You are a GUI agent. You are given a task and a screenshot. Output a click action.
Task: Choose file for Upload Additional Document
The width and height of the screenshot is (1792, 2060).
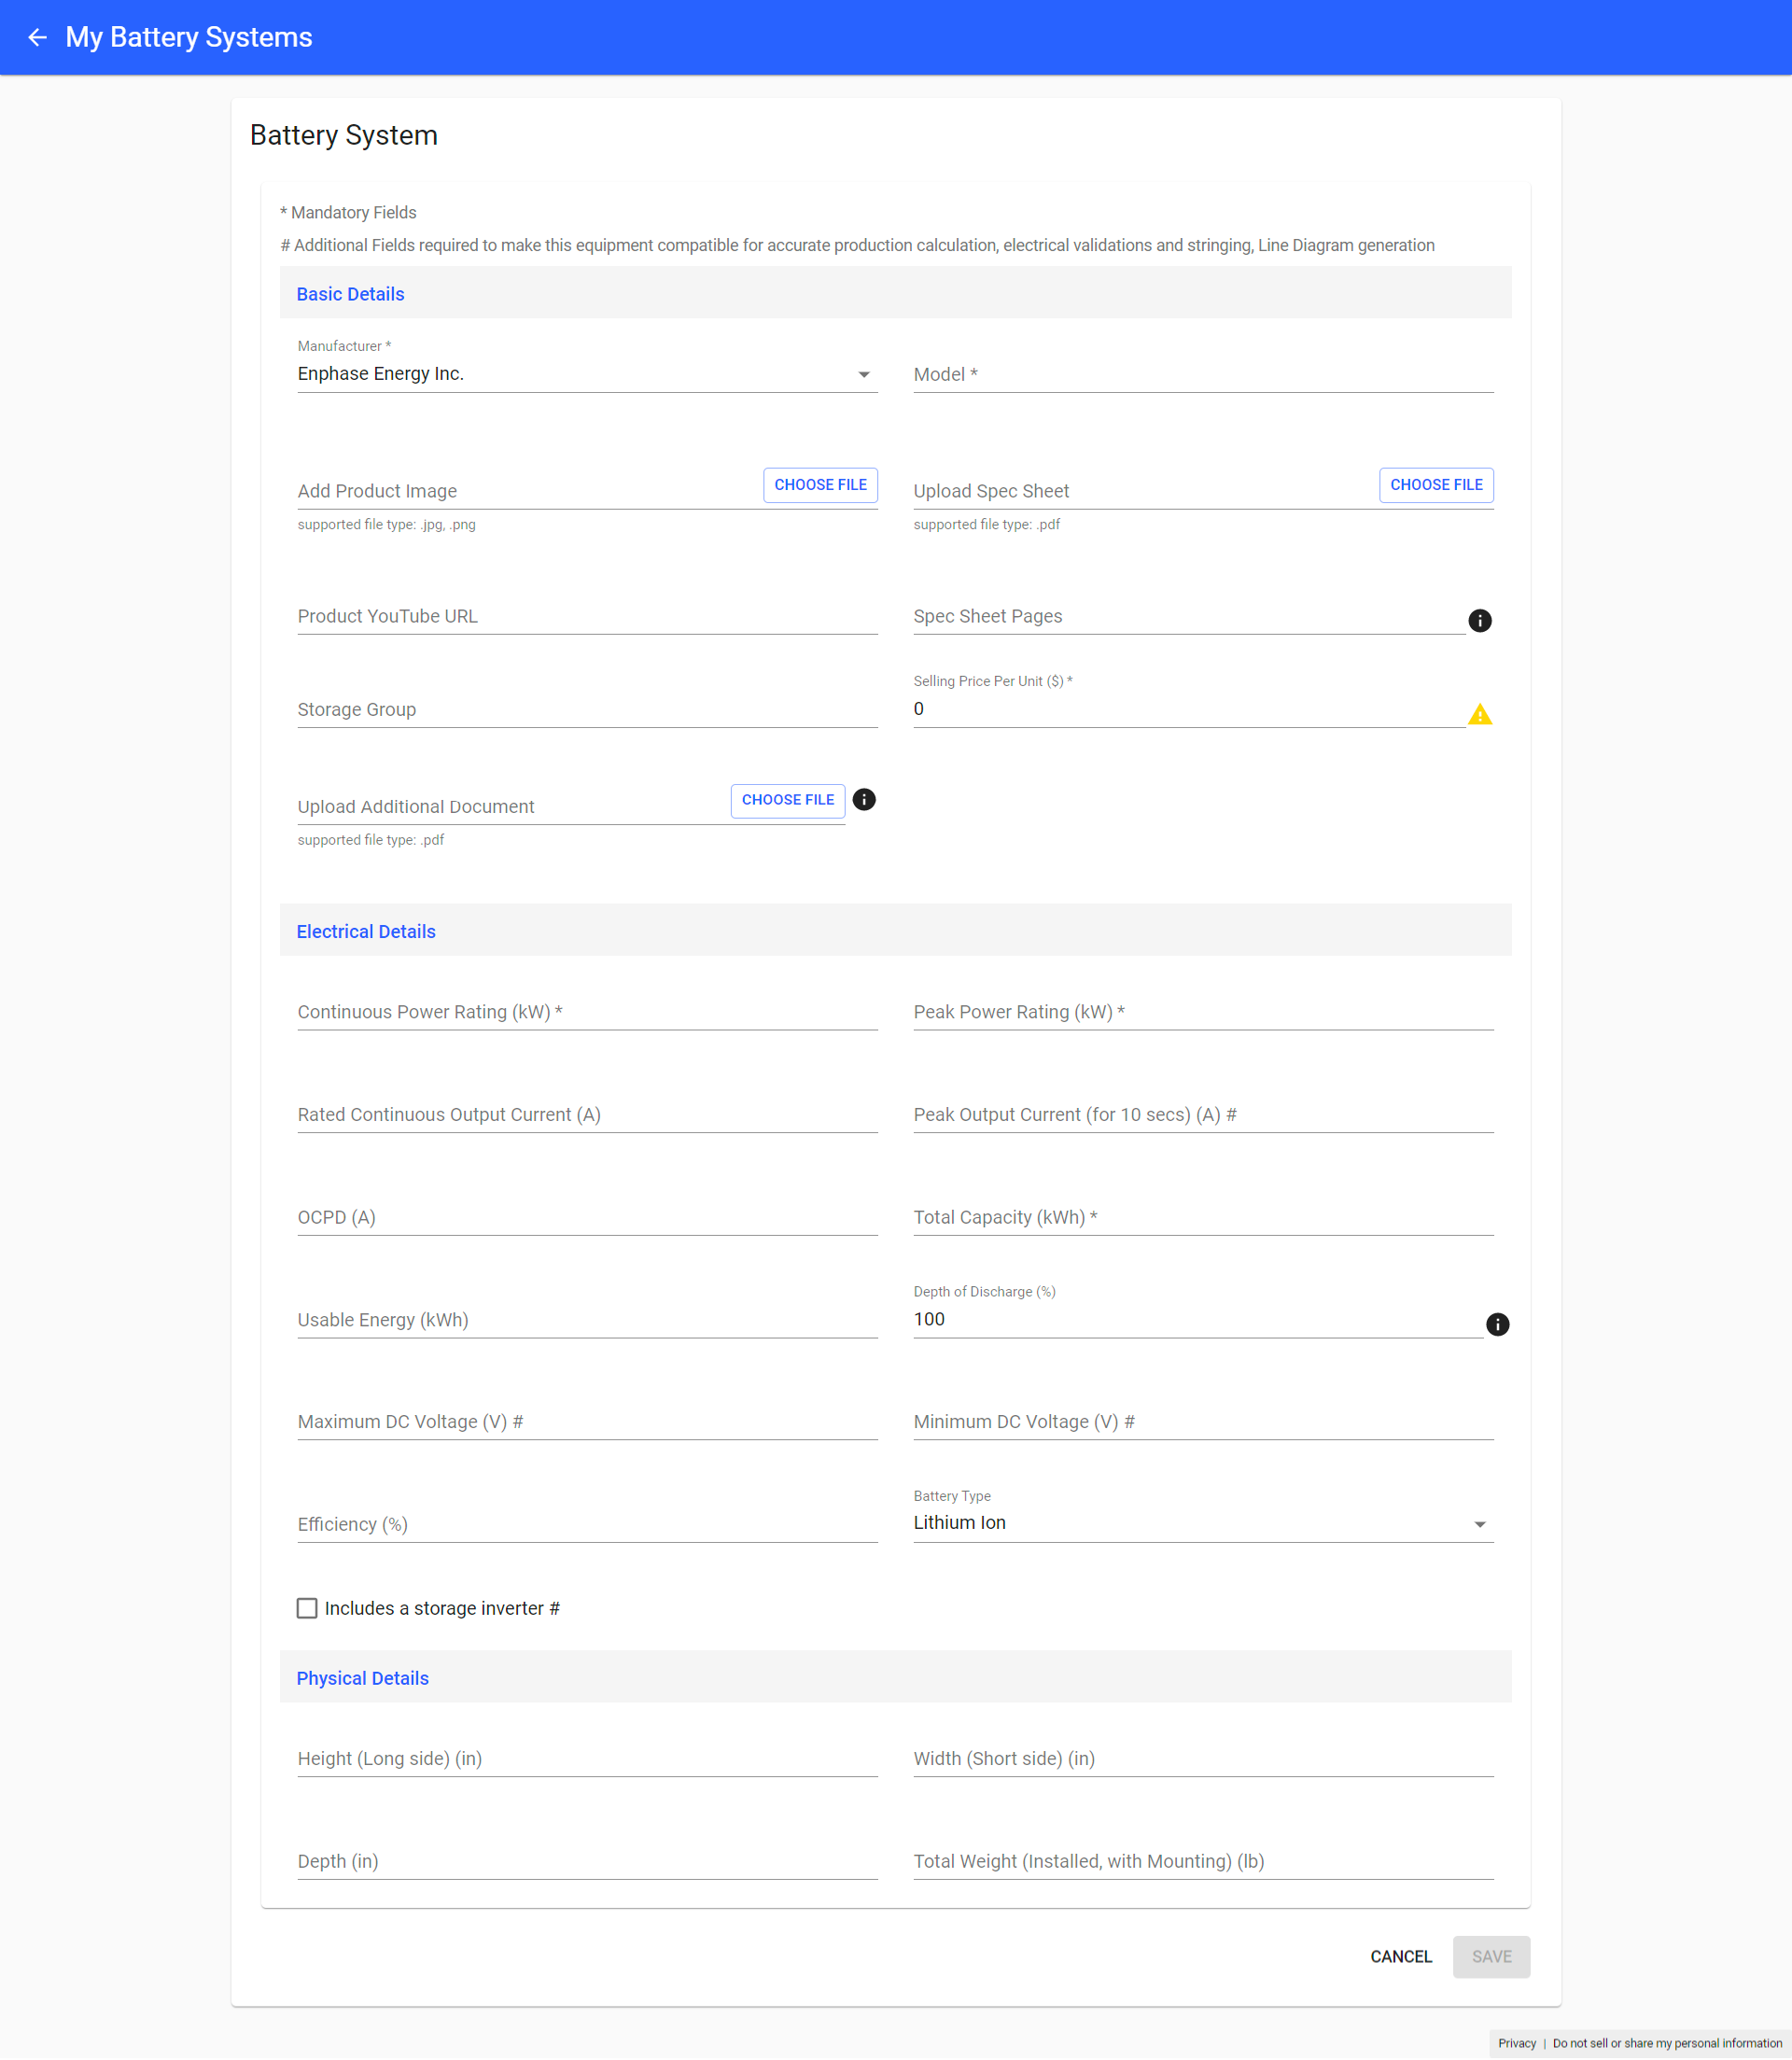click(x=787, y=799)
